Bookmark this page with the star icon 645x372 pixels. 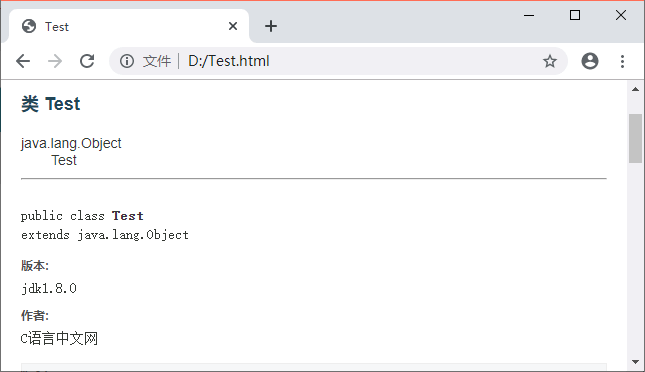click(550, 61)
